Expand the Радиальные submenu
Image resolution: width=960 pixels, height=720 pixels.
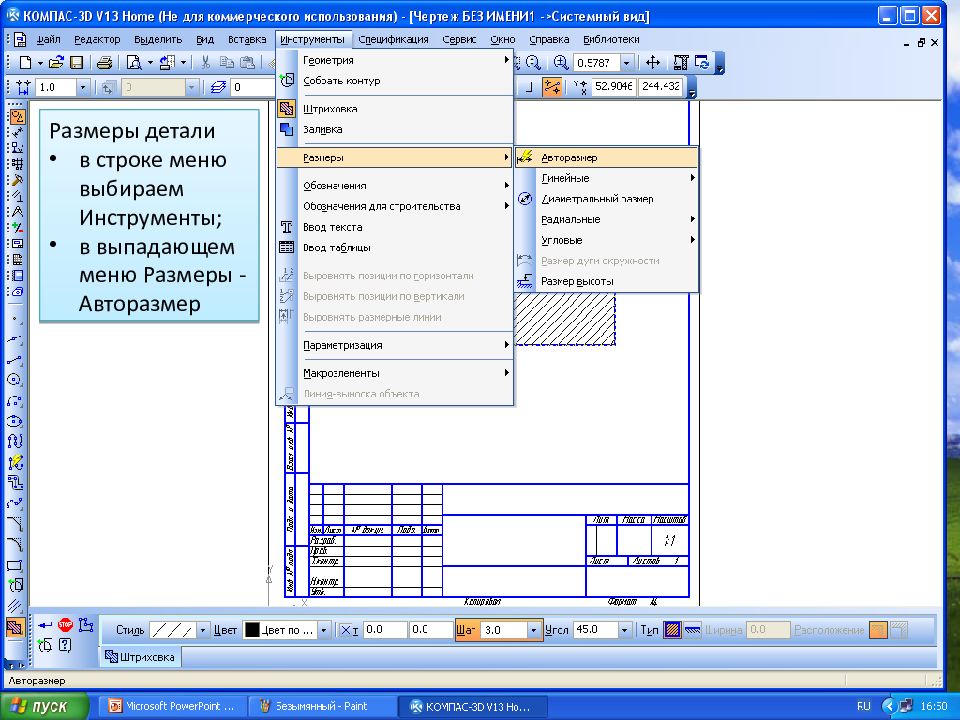click(606, 219)
